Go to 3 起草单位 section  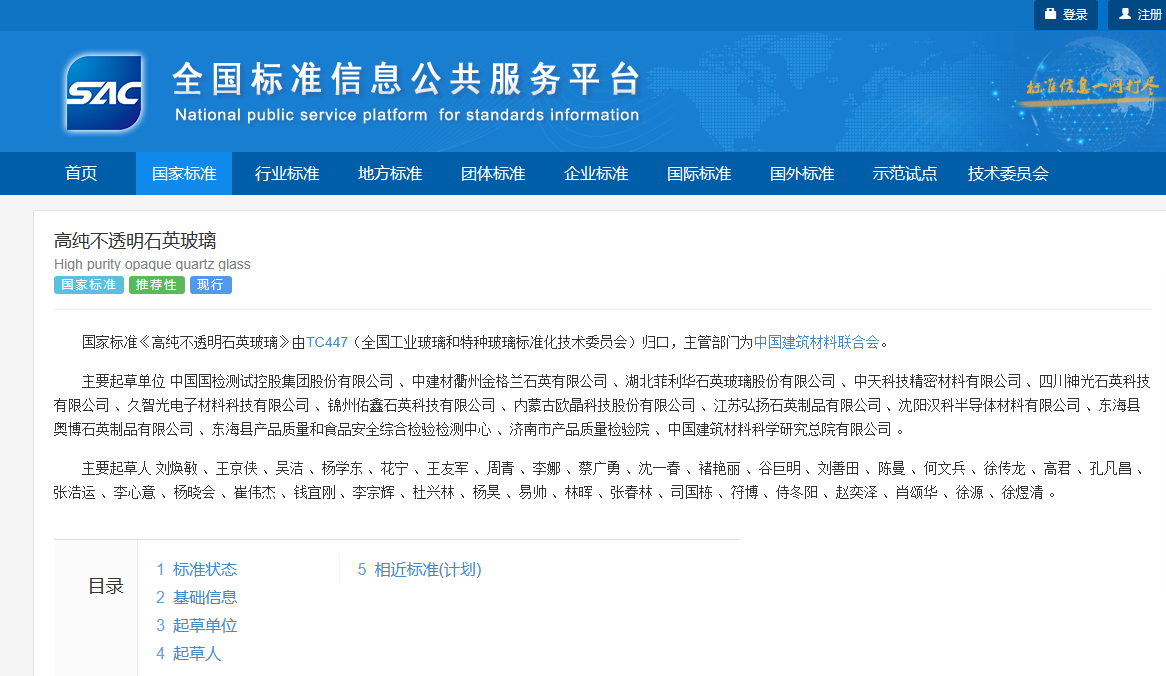(197, 626)
